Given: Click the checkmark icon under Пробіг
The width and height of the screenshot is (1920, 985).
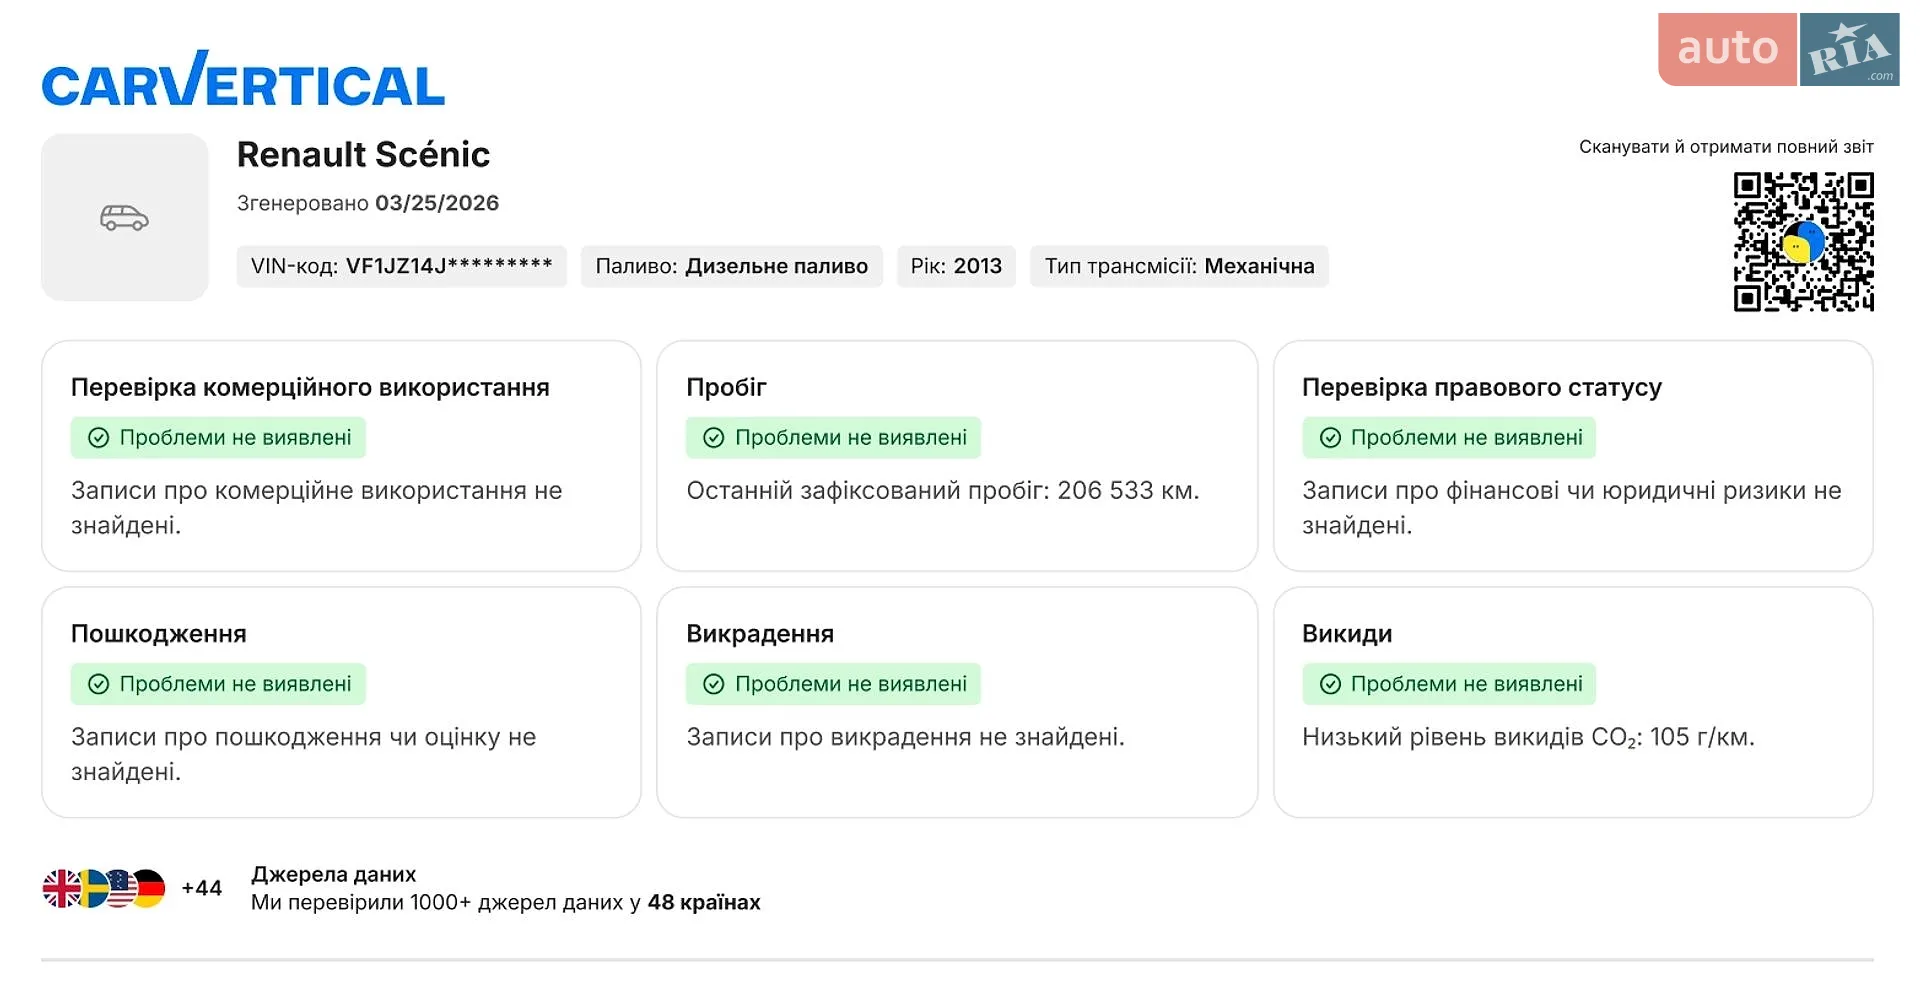Looking at the screenshot, I should click(x=713, y=438).
